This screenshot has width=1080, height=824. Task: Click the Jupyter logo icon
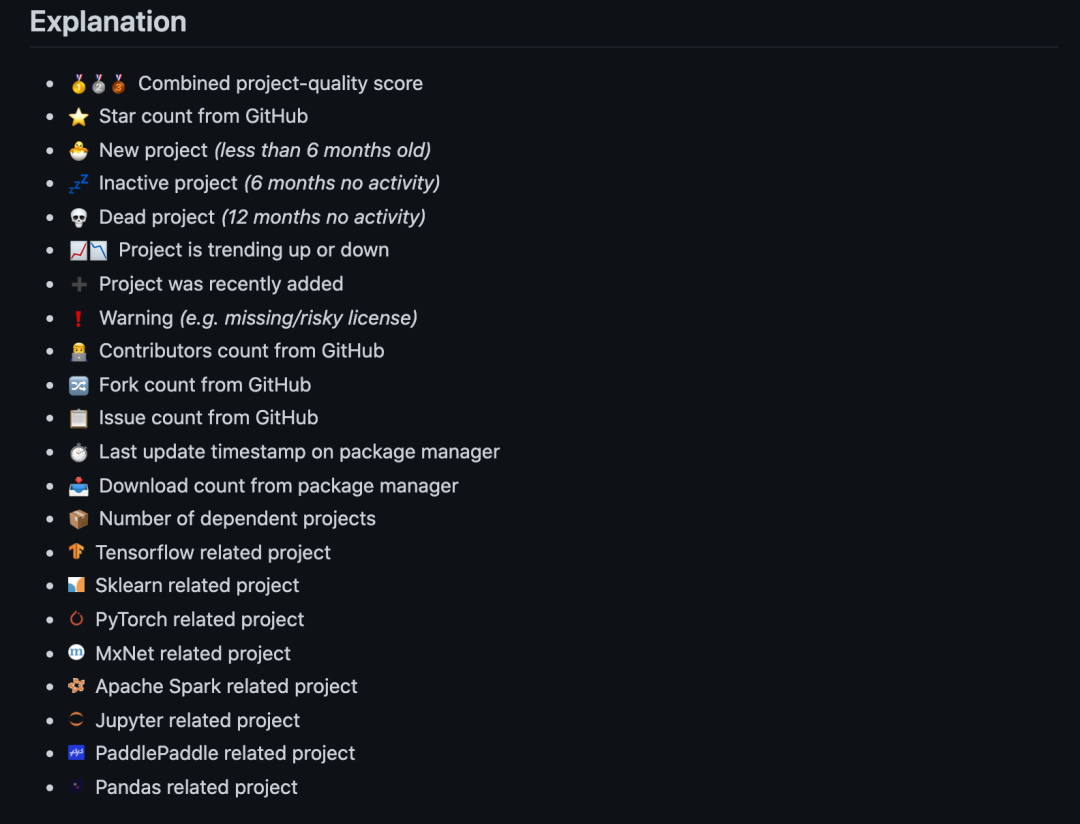tap(77, 720)
